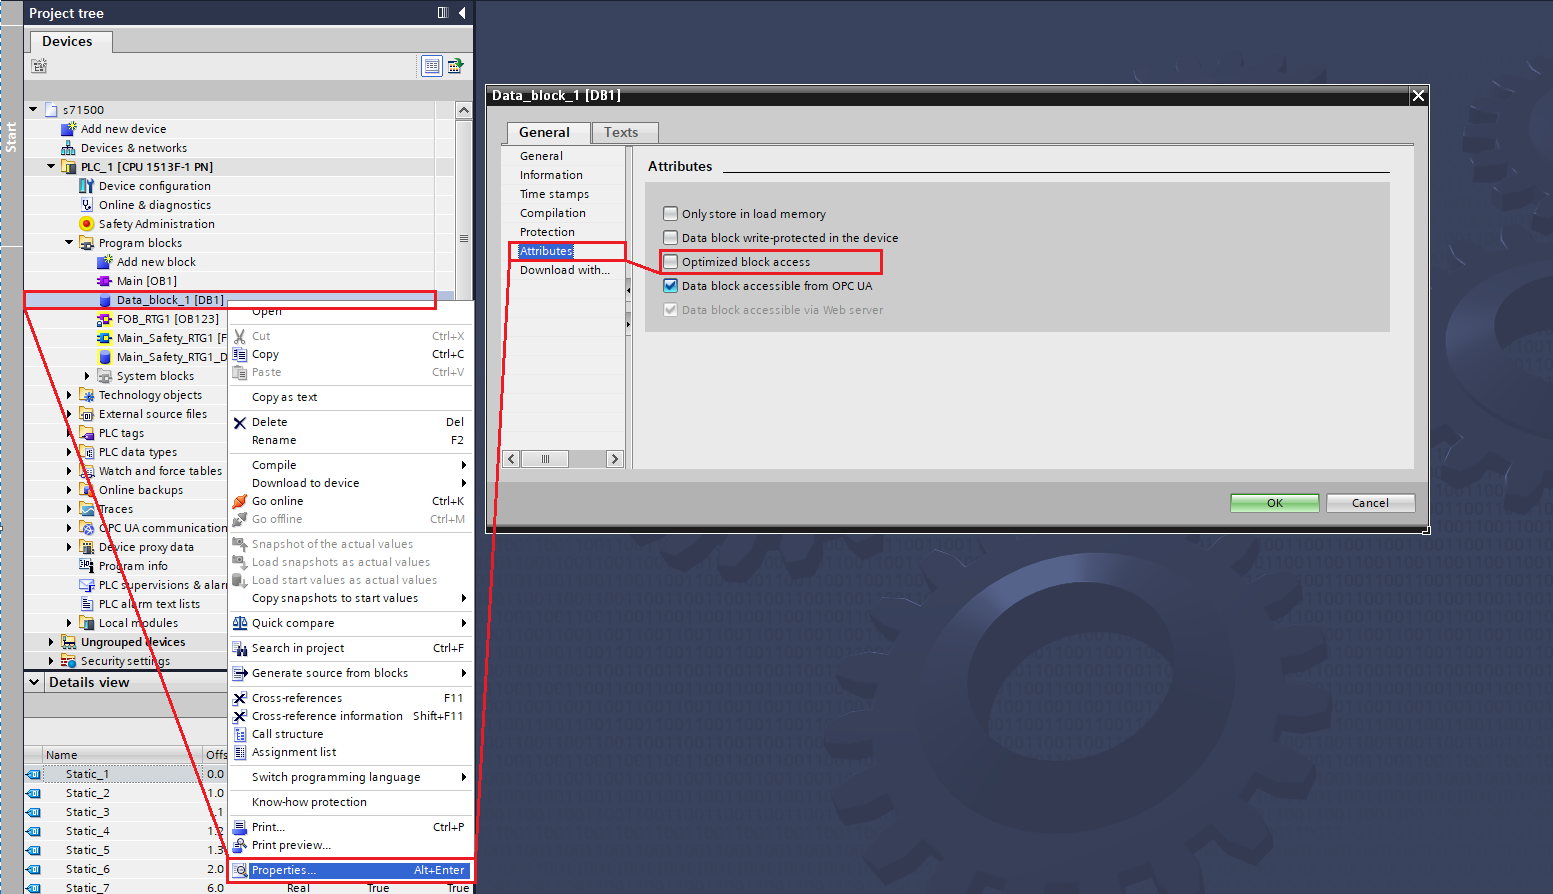Click the Device configuration icon
Viewport: 1553px width, 894px height.
click(87, 186)
